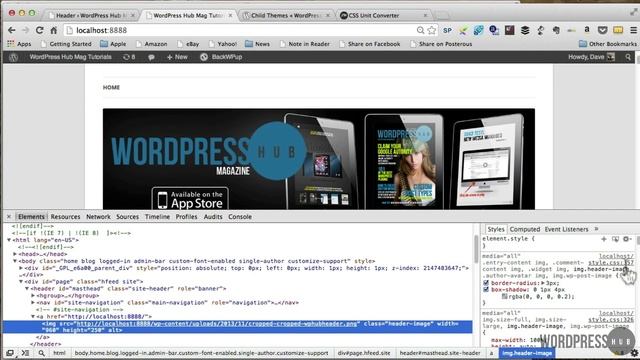
Task: Switch to the CSS Unit Converter browser tab
Action: (384, 15)
